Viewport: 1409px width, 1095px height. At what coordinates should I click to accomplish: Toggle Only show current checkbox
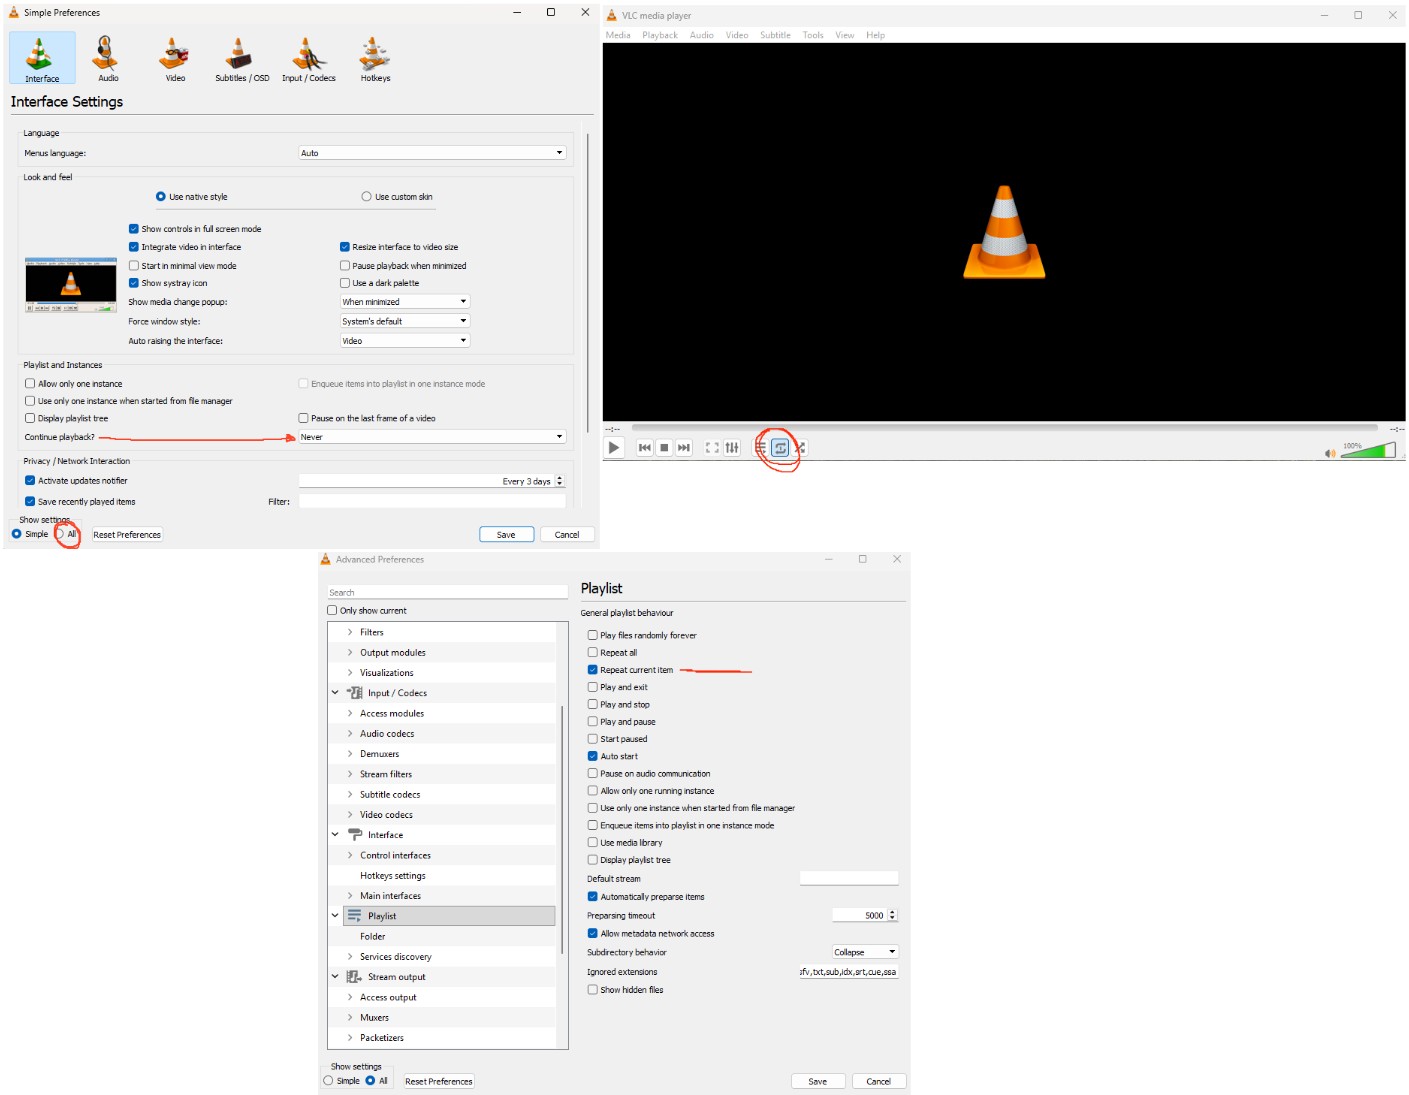[332, 611]
